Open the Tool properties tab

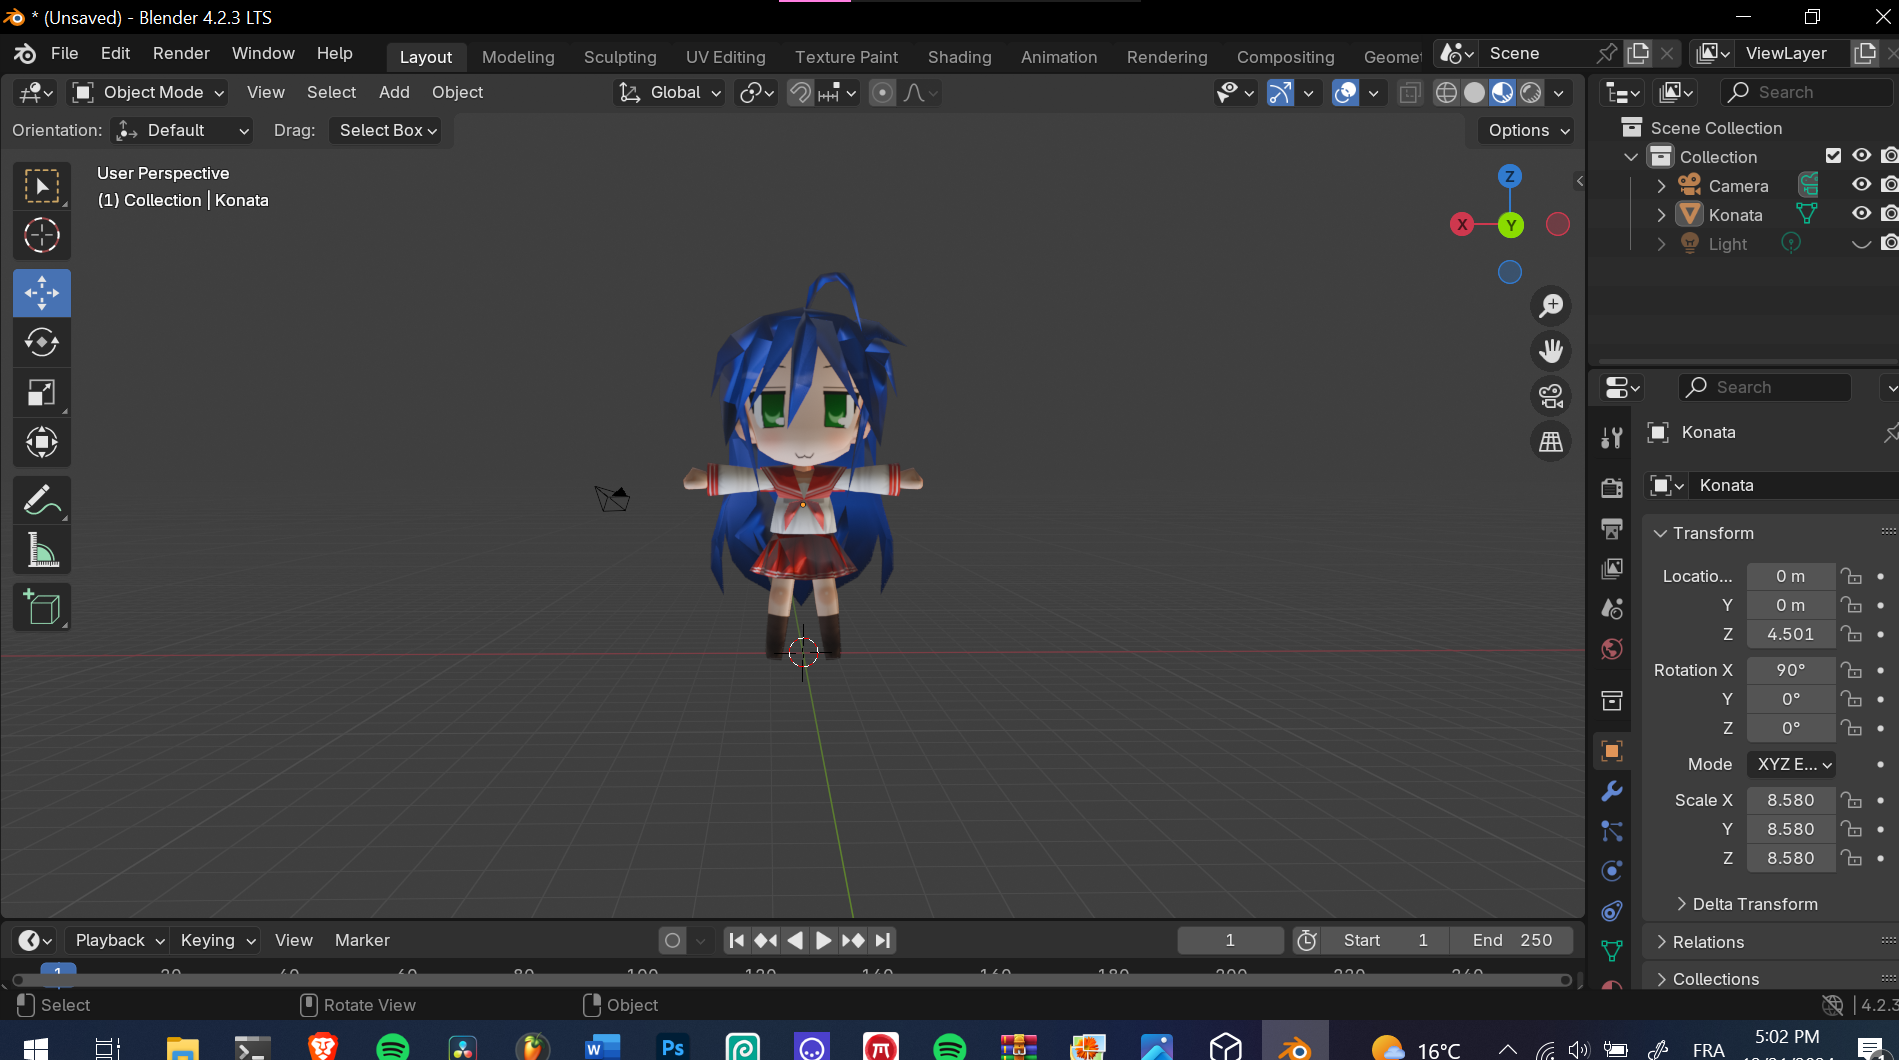coord(1612,438)
